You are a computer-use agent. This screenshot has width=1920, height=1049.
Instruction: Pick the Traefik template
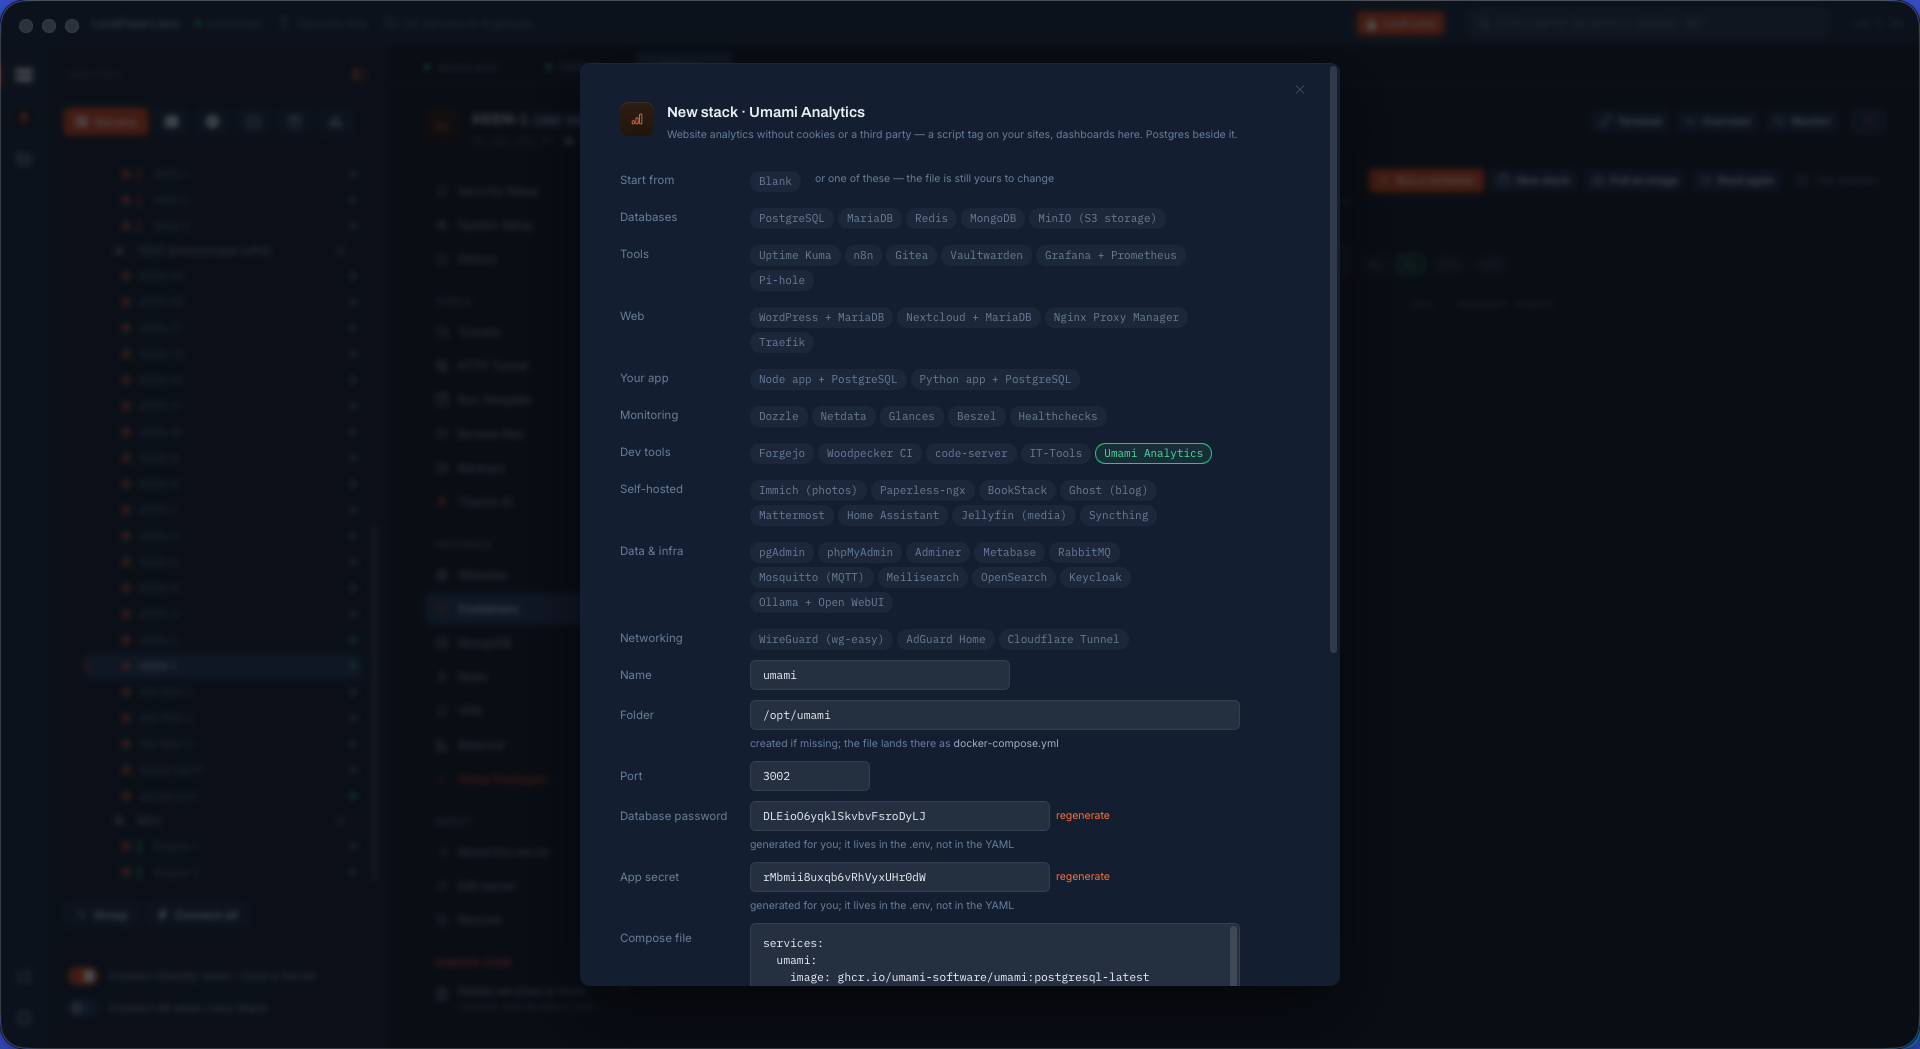pyautogui.click(x=781, y=342)
